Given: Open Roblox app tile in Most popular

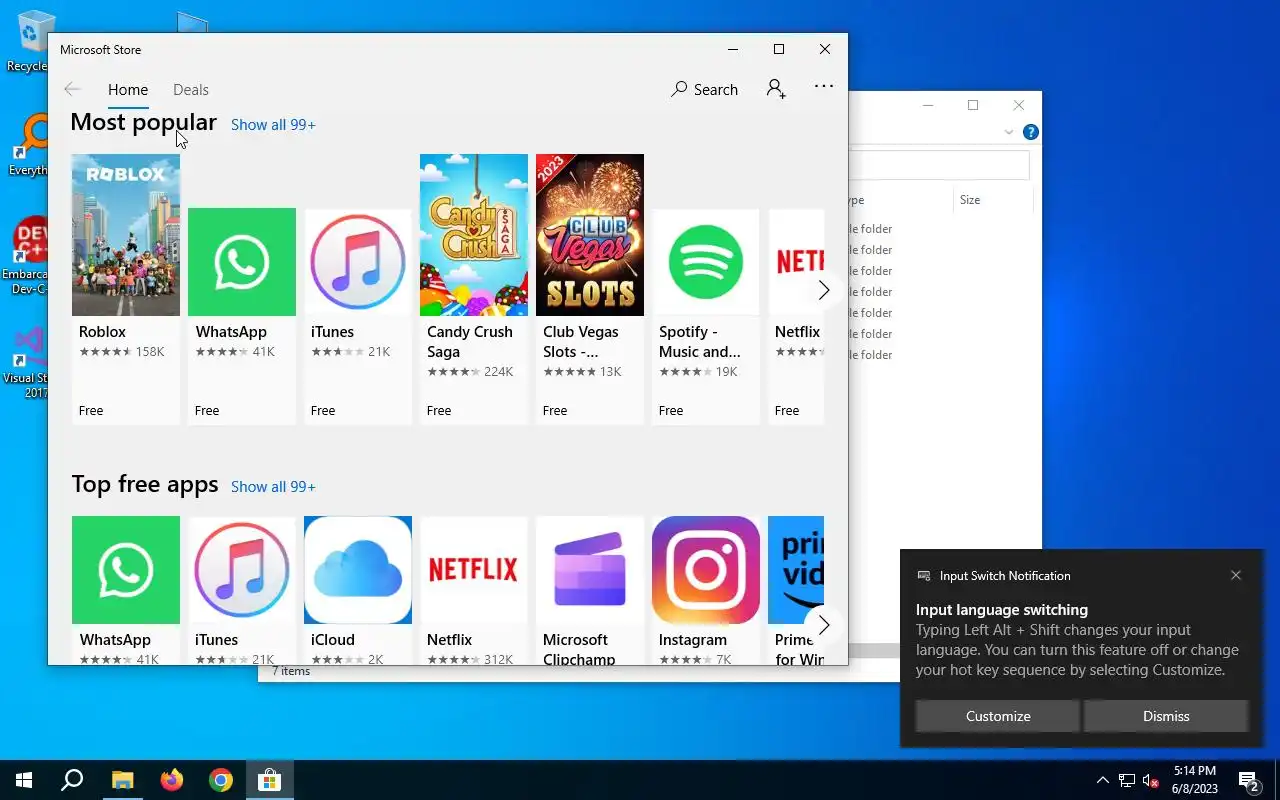Looking at the screenshot, I should pos(126,289).
